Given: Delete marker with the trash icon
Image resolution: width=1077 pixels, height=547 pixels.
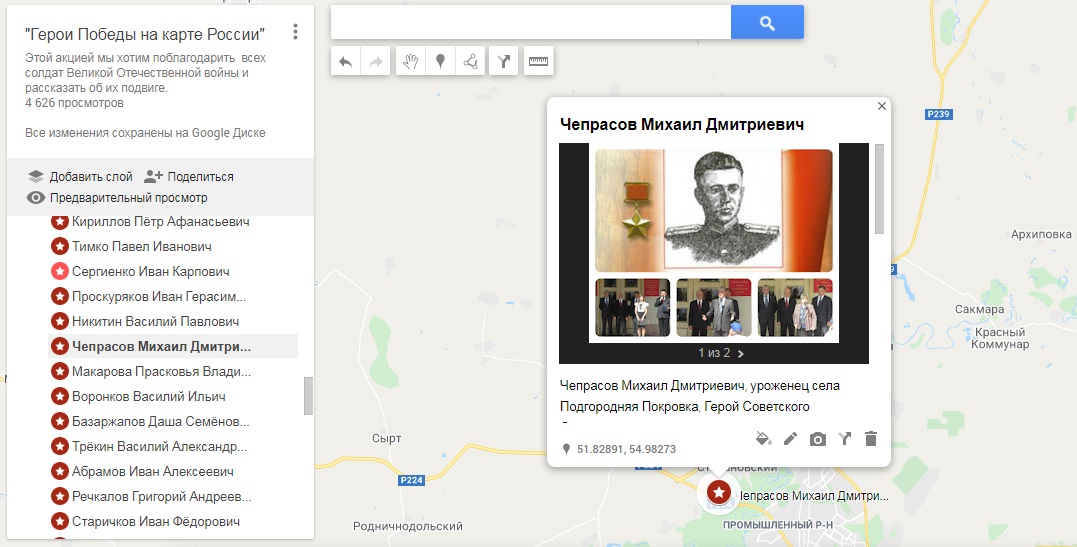Looking at the screenshot, I should tap(871, 438).
